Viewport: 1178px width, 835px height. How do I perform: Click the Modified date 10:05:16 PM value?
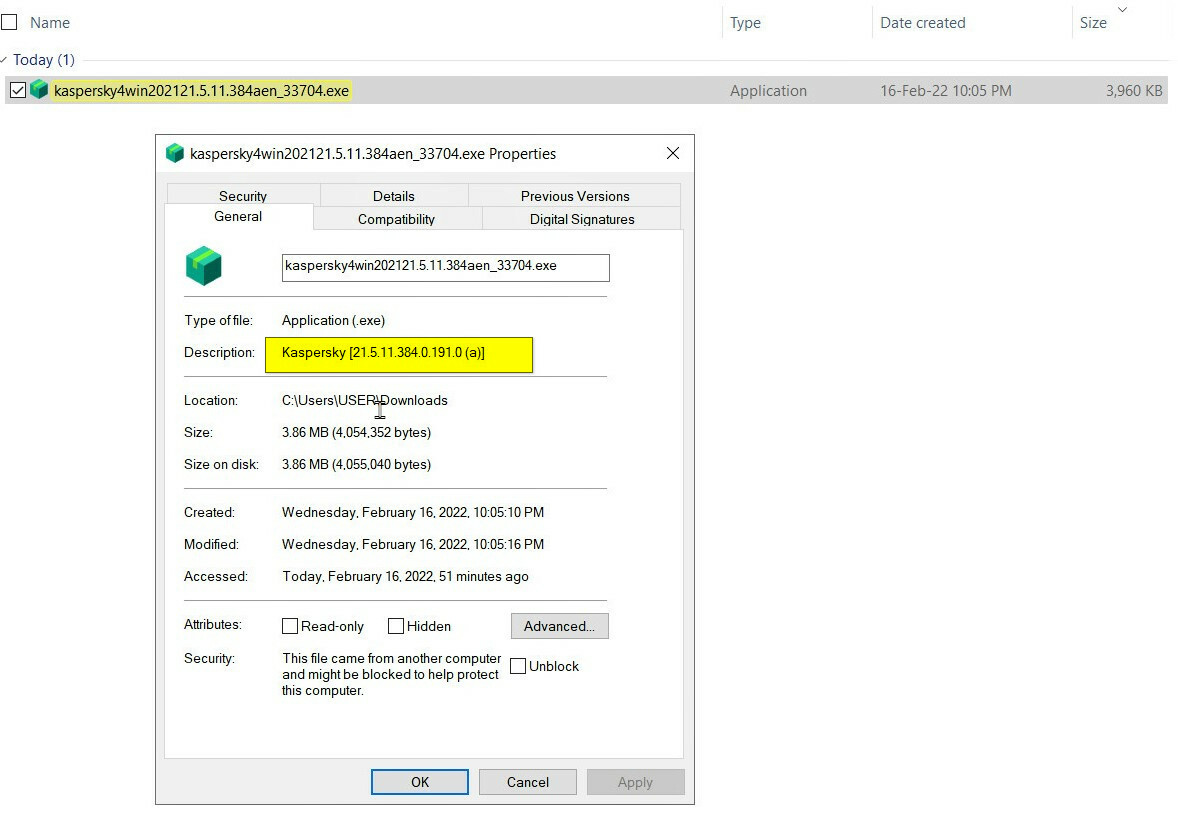tap(412, 544)
